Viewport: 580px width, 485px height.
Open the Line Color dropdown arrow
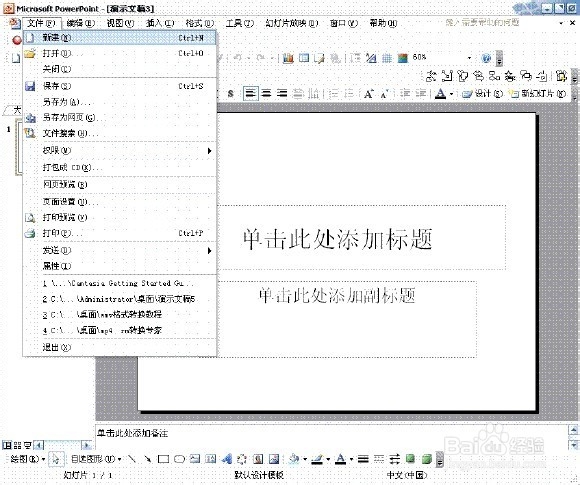coord(328,459)
